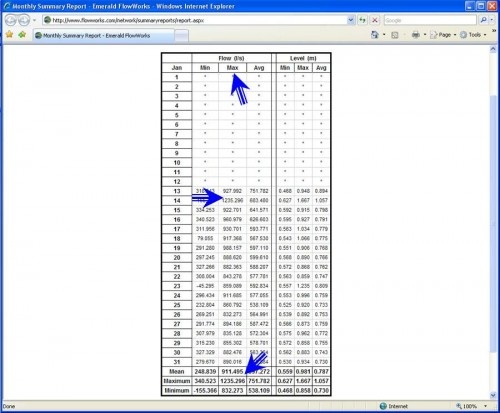Open zoom level dropdown arrow in status bar
Screen dimensions: 500x413
click(485, 406)
